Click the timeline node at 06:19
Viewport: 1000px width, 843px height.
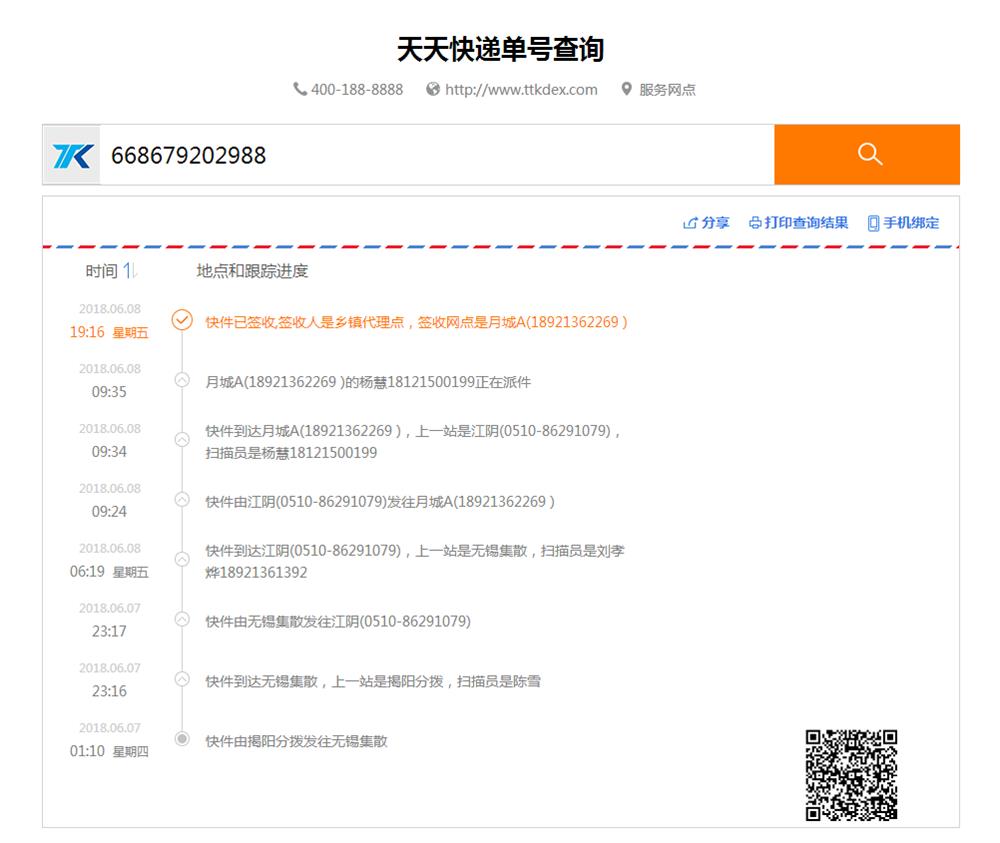(x=182, y=559)
